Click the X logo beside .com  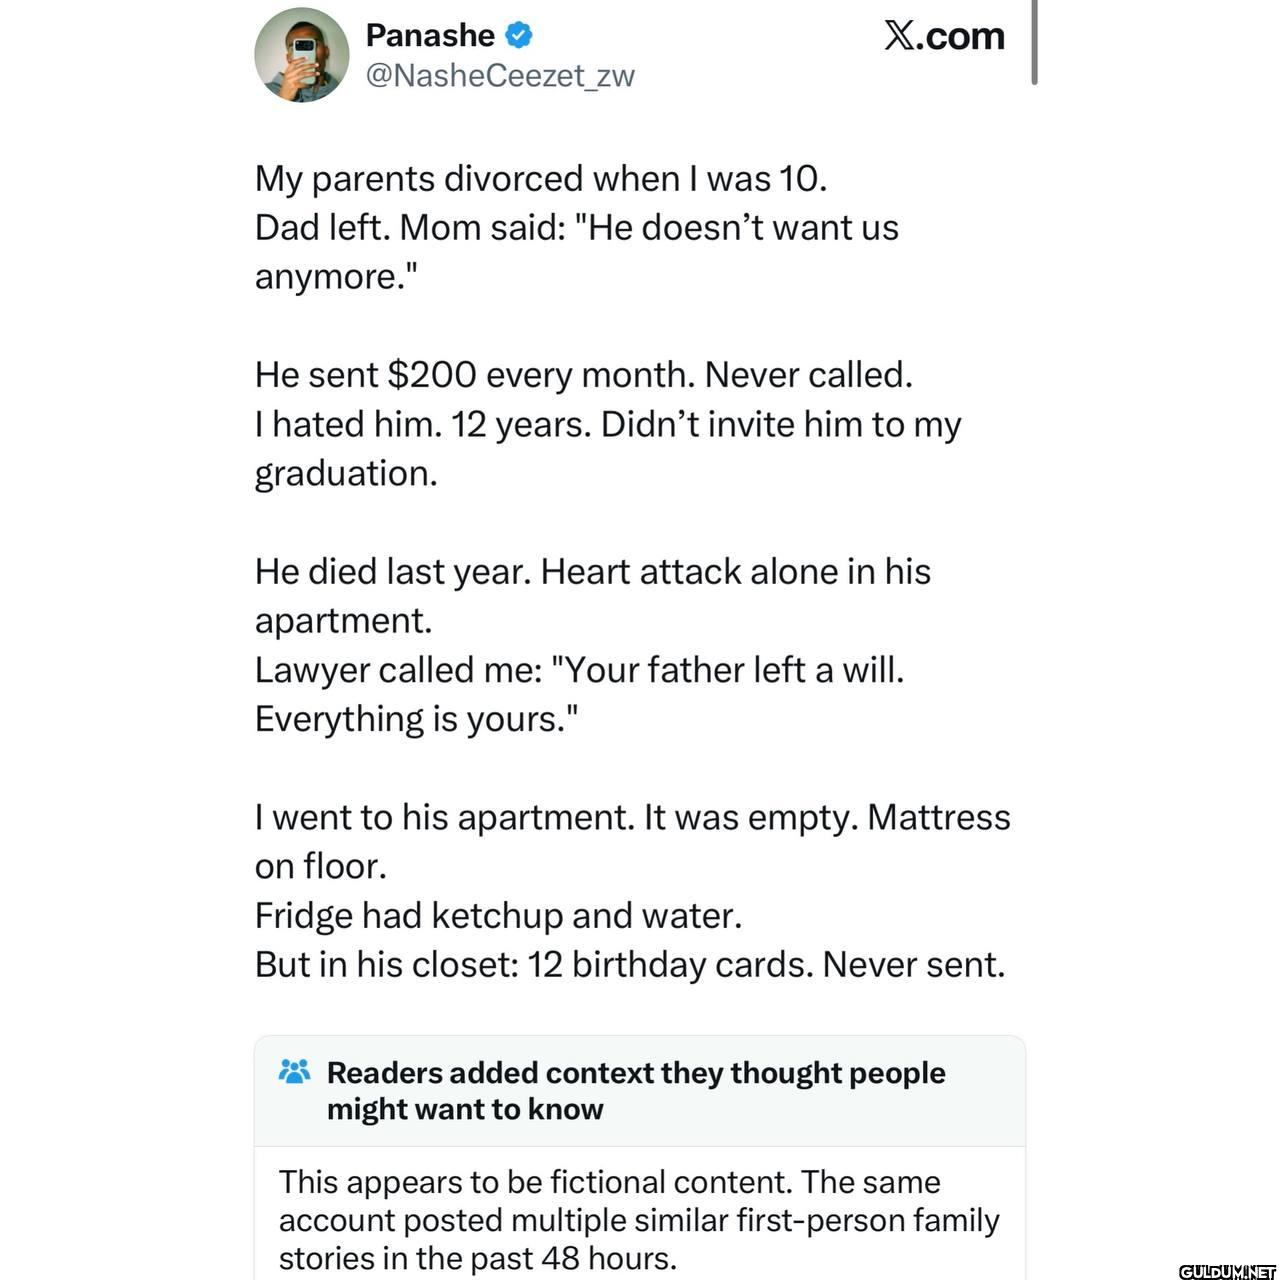pyautogui.click(x=898, y=36)
